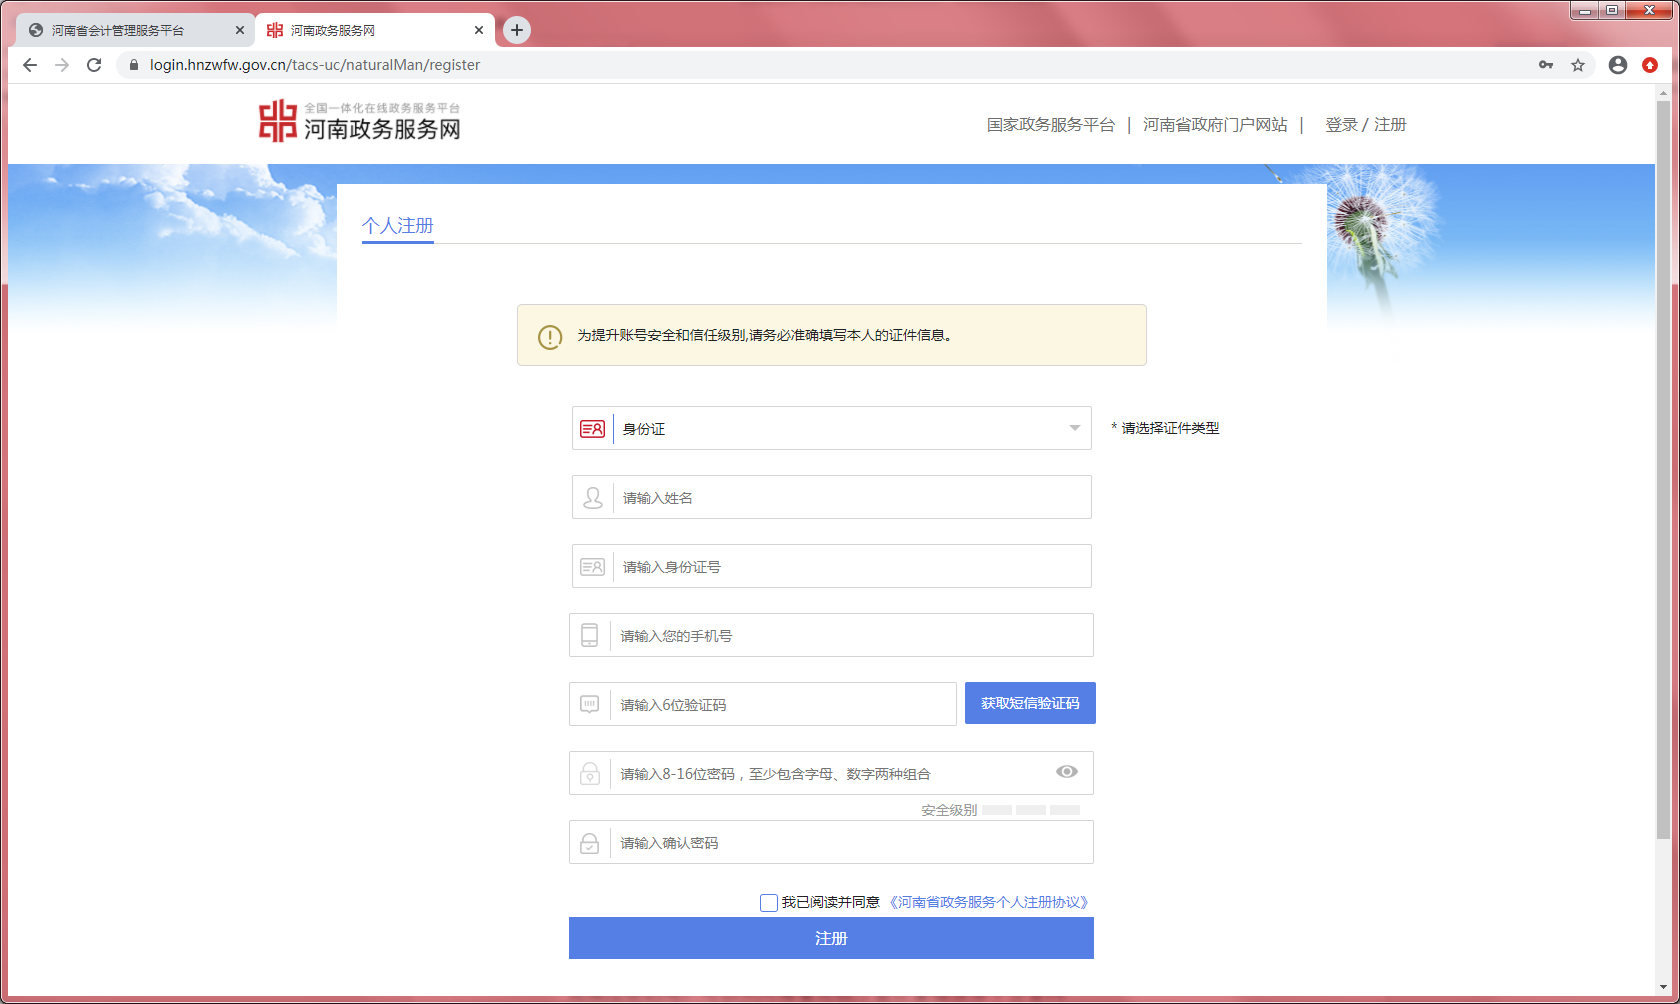The width and height of the screenshot is (1680, 1004).
Task: Click the phone icon in the mobile number field
Action: 591,635
